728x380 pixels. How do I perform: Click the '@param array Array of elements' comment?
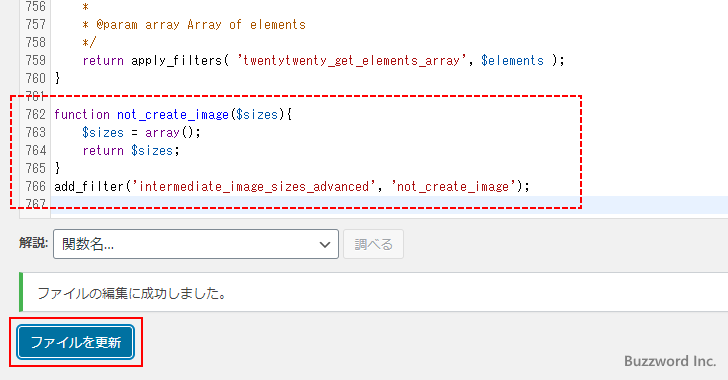click(x=194, y=25)
